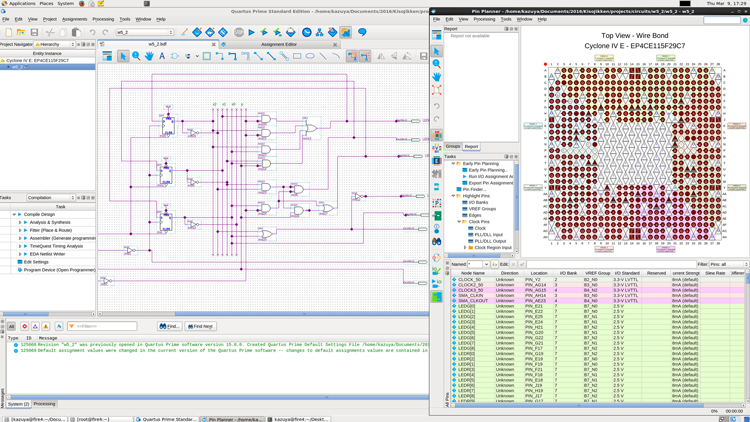Click Pin Finder... task link
This screenshot has width=750, height=422.
[x=474, y=189]
